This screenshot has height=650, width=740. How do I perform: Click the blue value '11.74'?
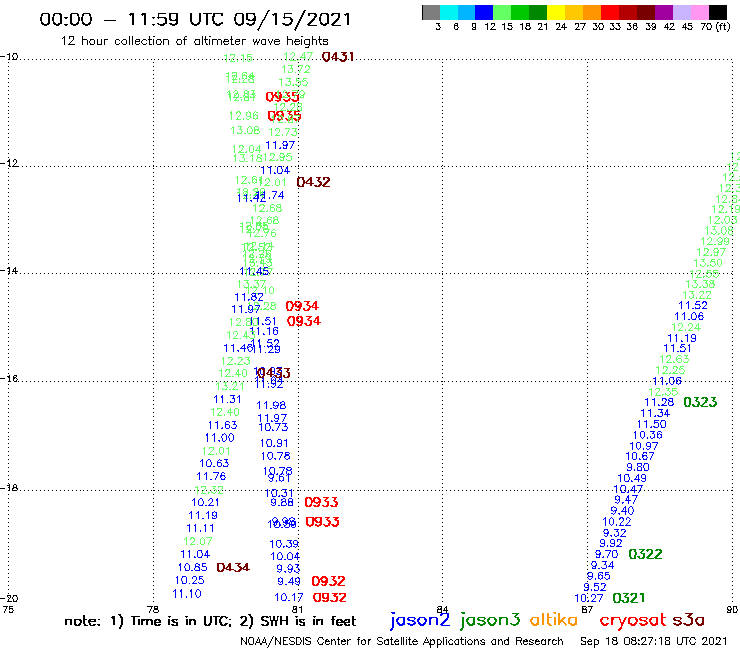(271, 195)
